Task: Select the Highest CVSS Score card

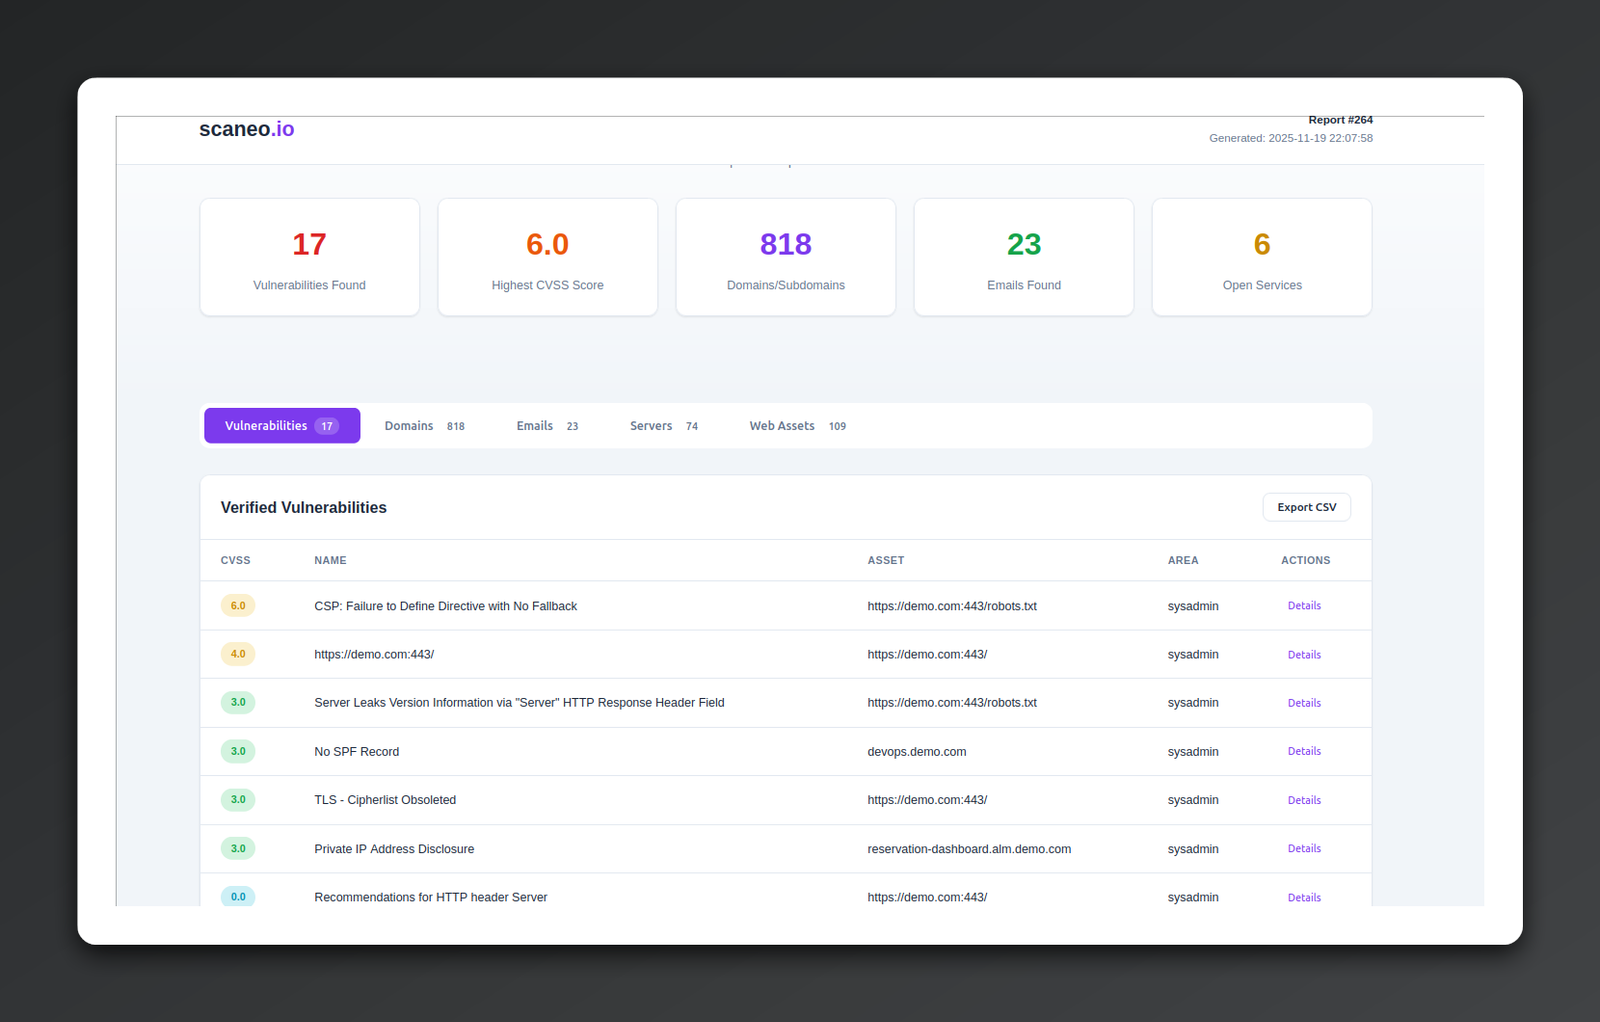Action: coord(548,257)
